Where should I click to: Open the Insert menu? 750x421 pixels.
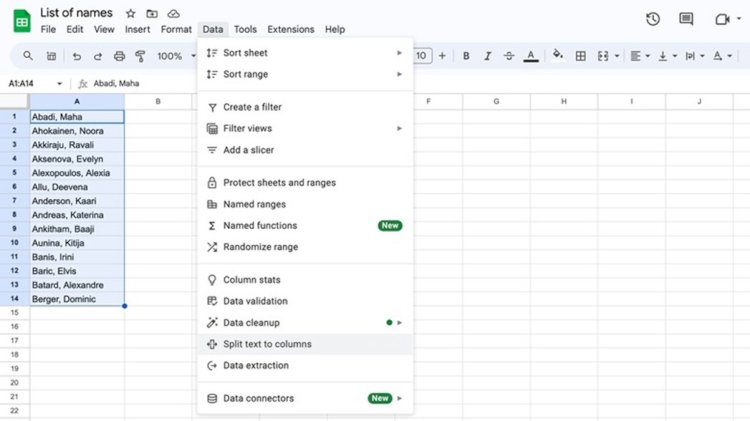137,29
